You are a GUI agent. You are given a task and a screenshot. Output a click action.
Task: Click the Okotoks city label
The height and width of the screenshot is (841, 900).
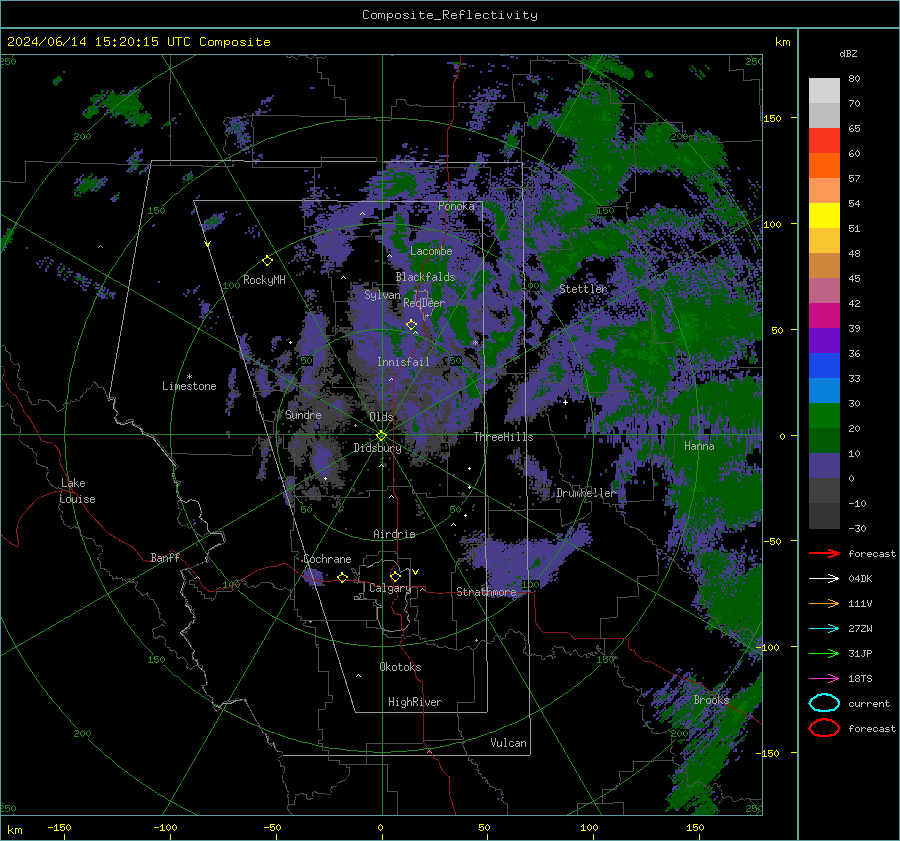click(x=400, y=667)
